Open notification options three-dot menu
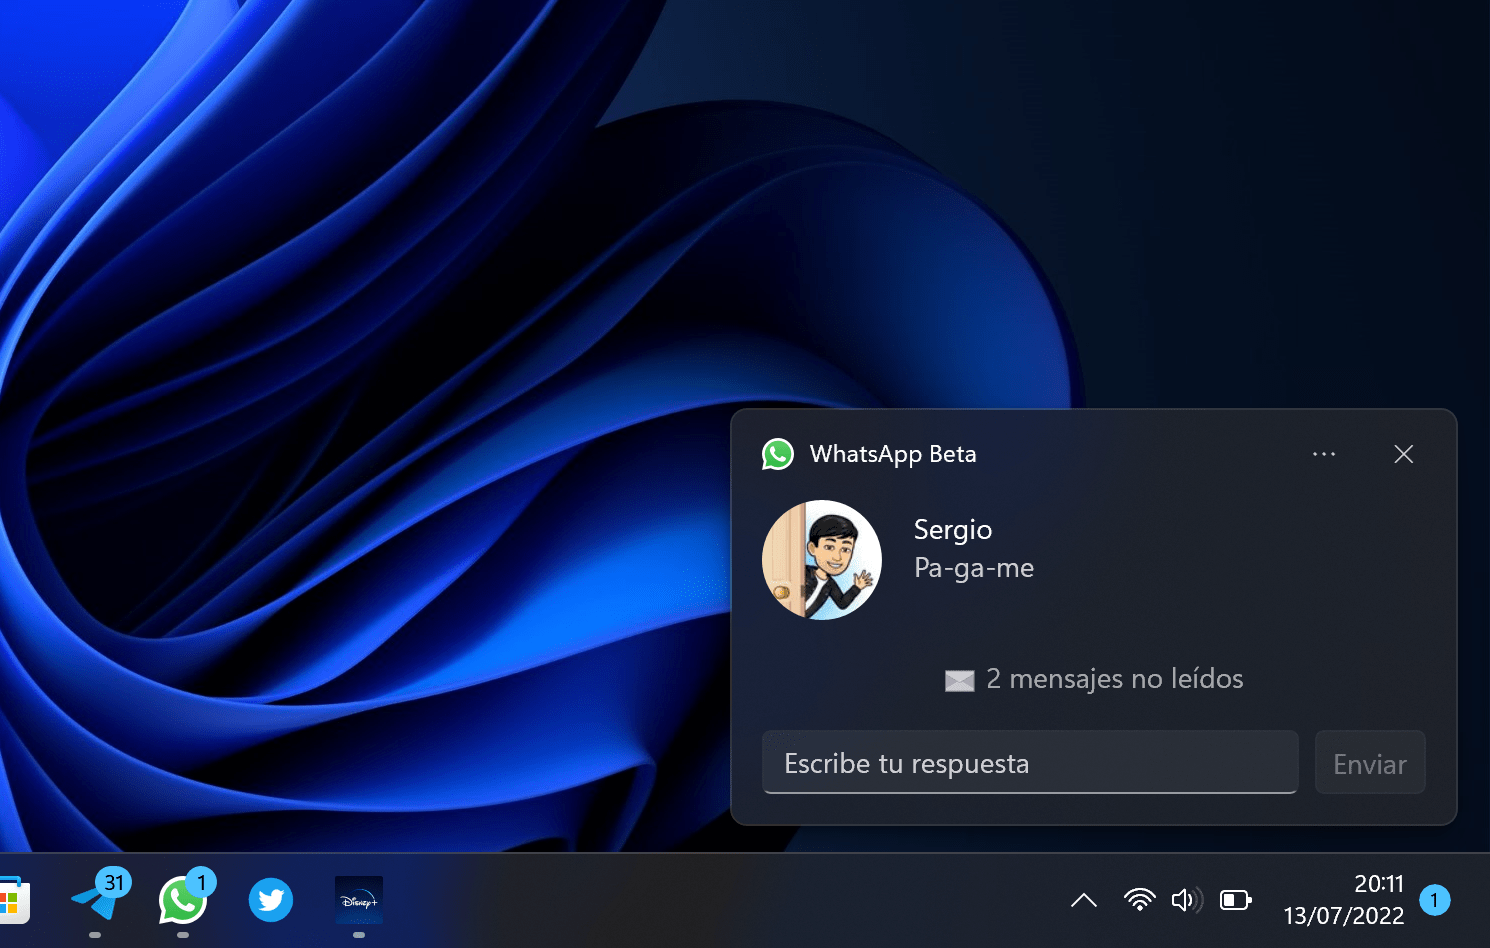This screenshot has height=948, width=1490. pos(1324,454)
